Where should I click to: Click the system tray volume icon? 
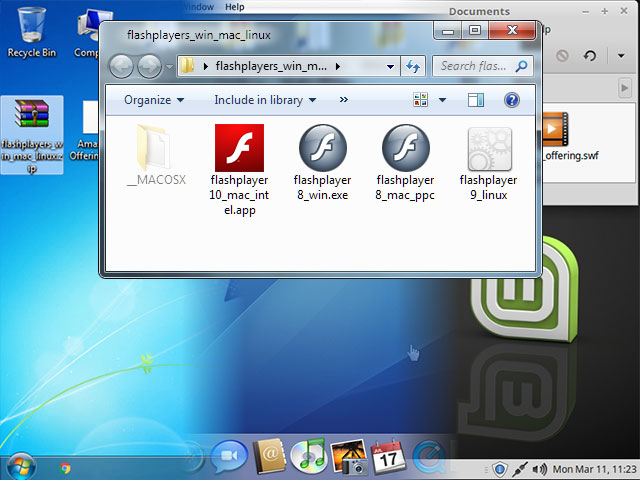[x=540, y=468]
